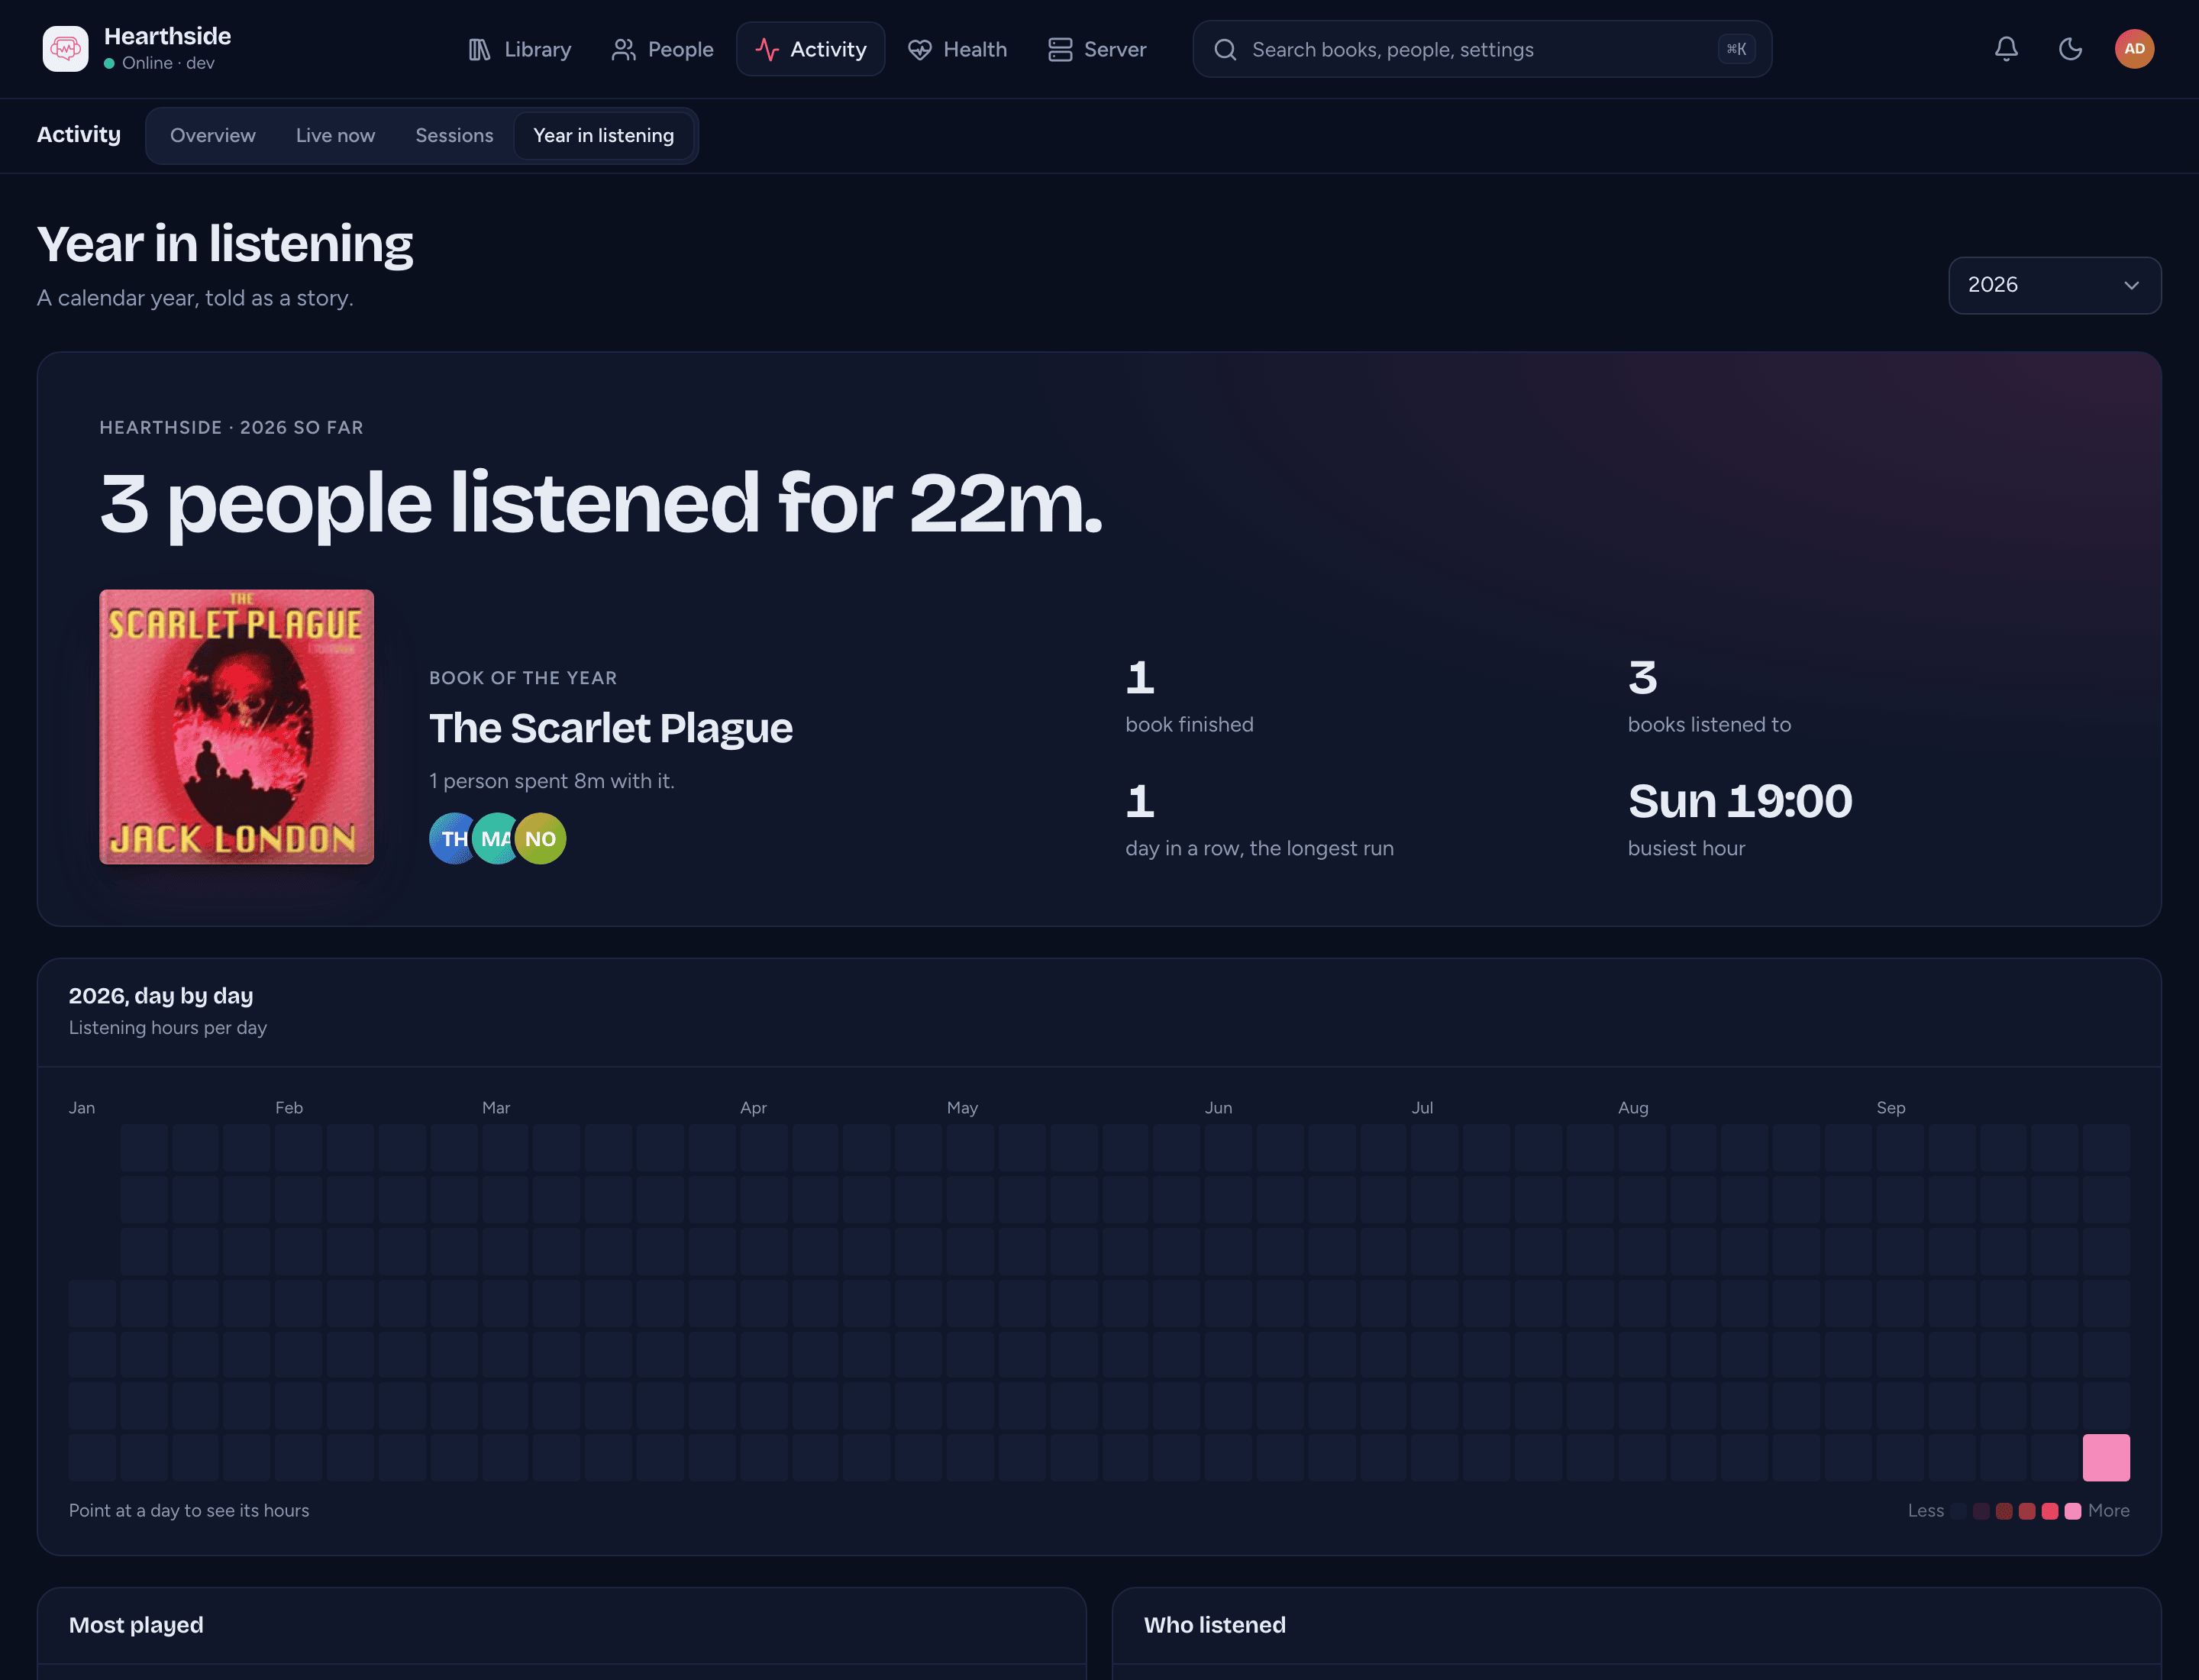2199x1680 pixels.
Task: Click the highlighted pink heatmap day
Action: tap(2105, 1458)
